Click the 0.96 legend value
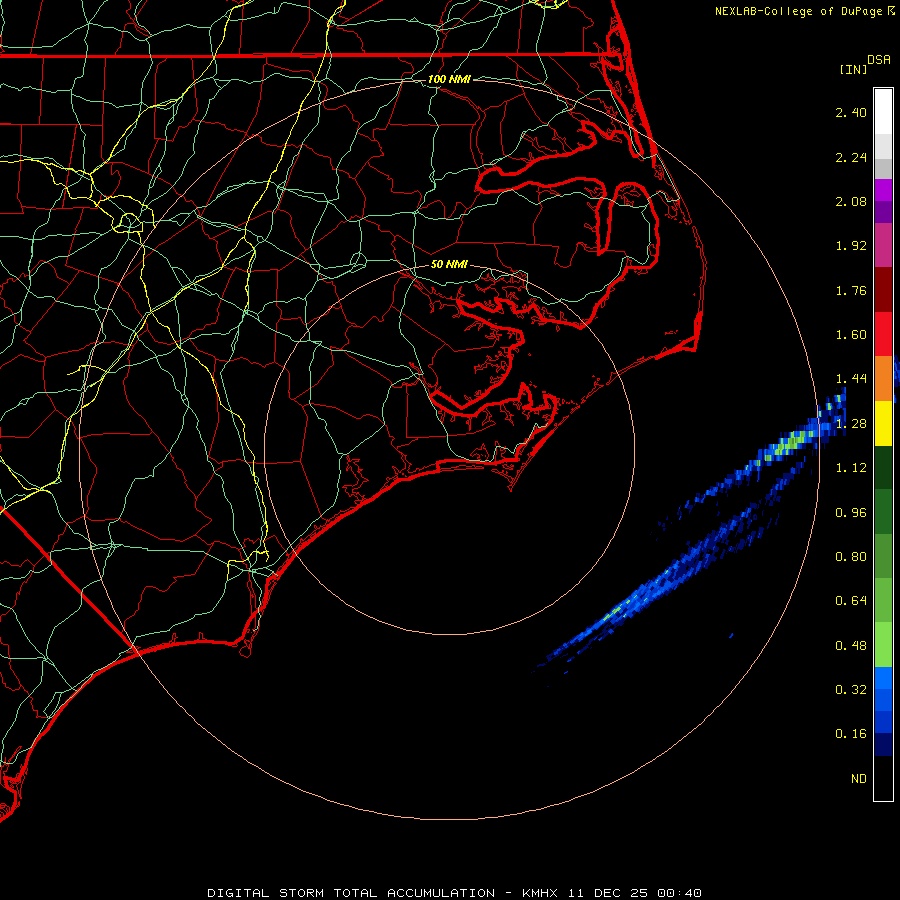 pos(851,513)
